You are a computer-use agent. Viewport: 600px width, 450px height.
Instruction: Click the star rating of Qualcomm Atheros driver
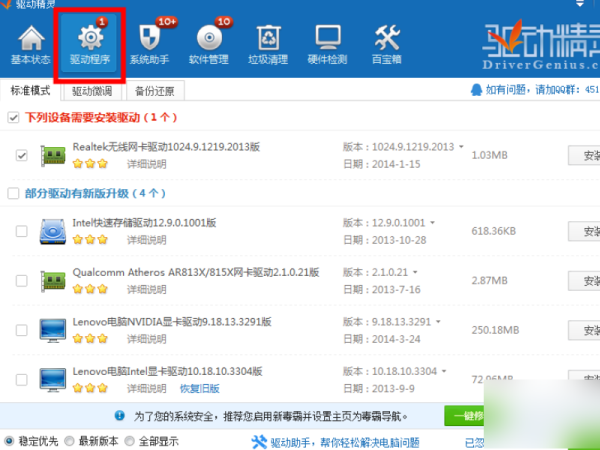click(90, 289)
